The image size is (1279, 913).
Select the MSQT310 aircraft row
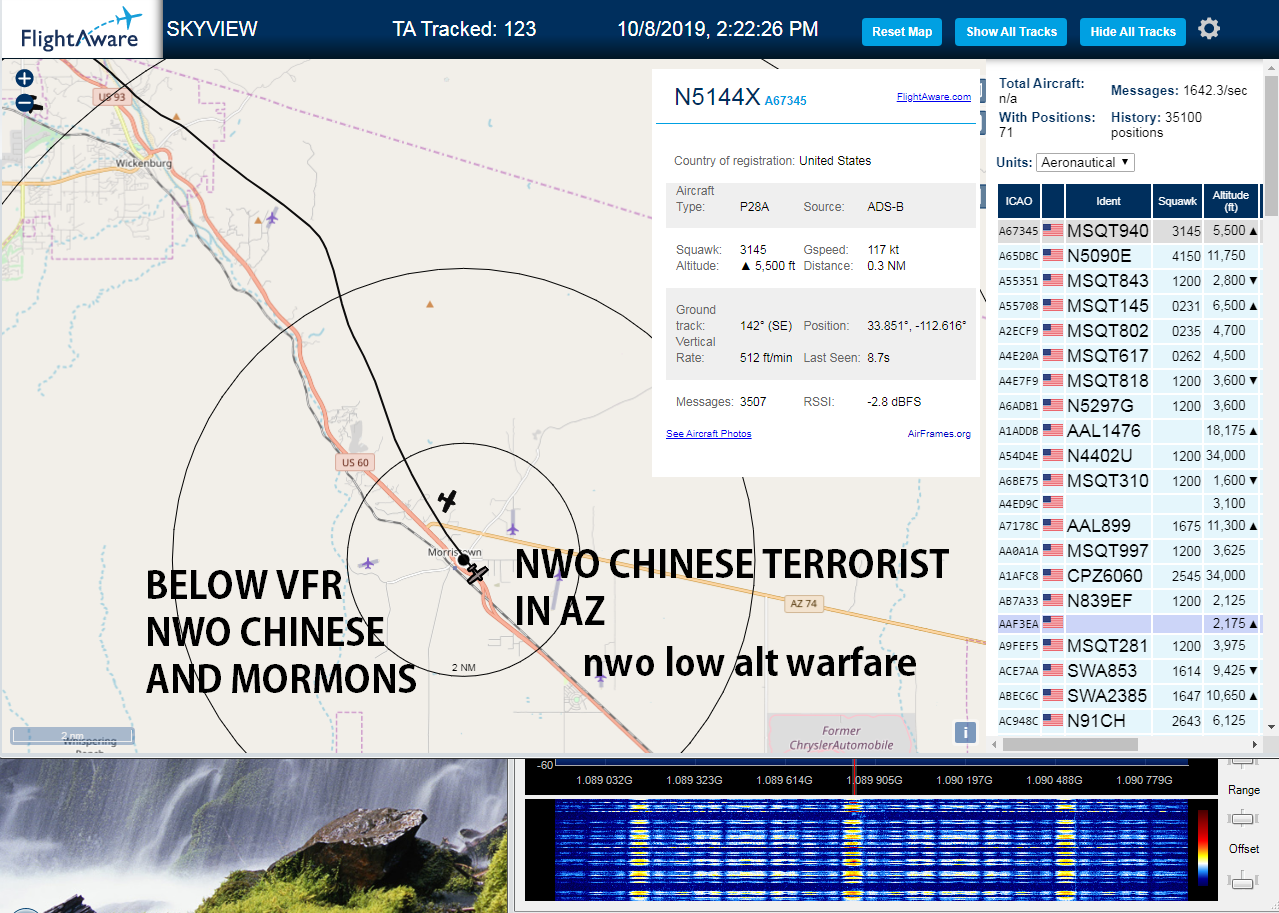pyautogui.click(x=1128, y=481)
